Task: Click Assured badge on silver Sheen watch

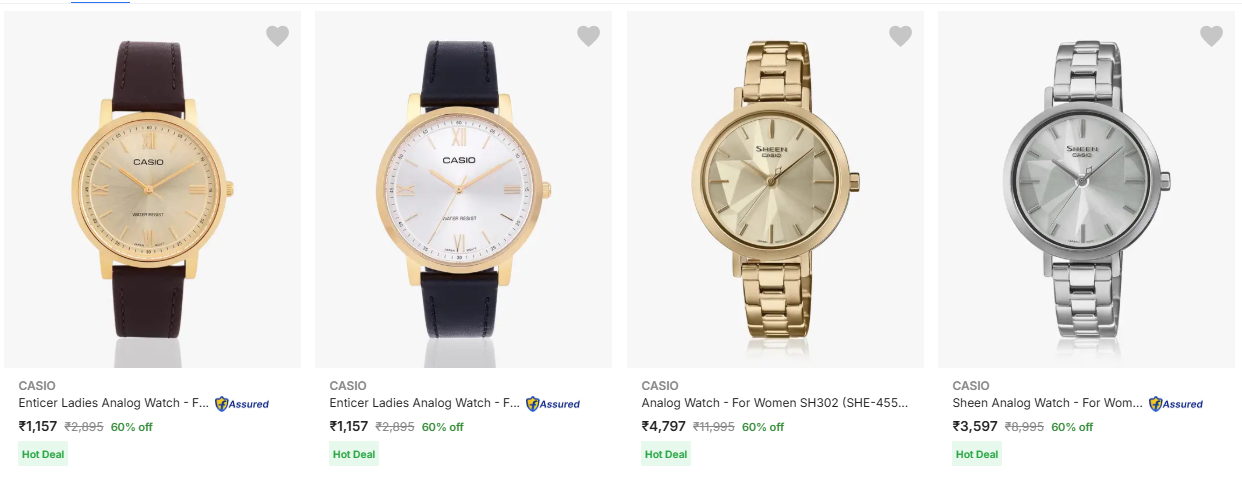Action: (1176, 404)
